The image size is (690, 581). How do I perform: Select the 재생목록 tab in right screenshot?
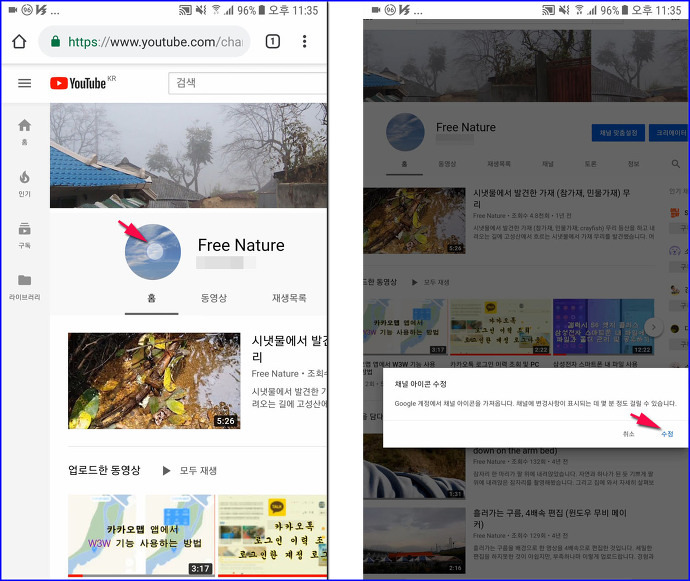499,164
